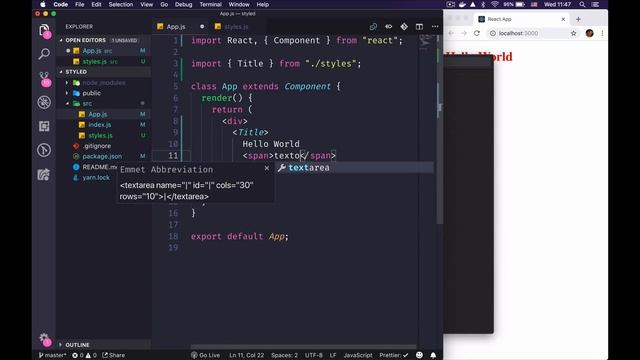Open yarn.lock in the file tree
The image size is (640, 360).
pyautogui.click(x=96, y=178)
